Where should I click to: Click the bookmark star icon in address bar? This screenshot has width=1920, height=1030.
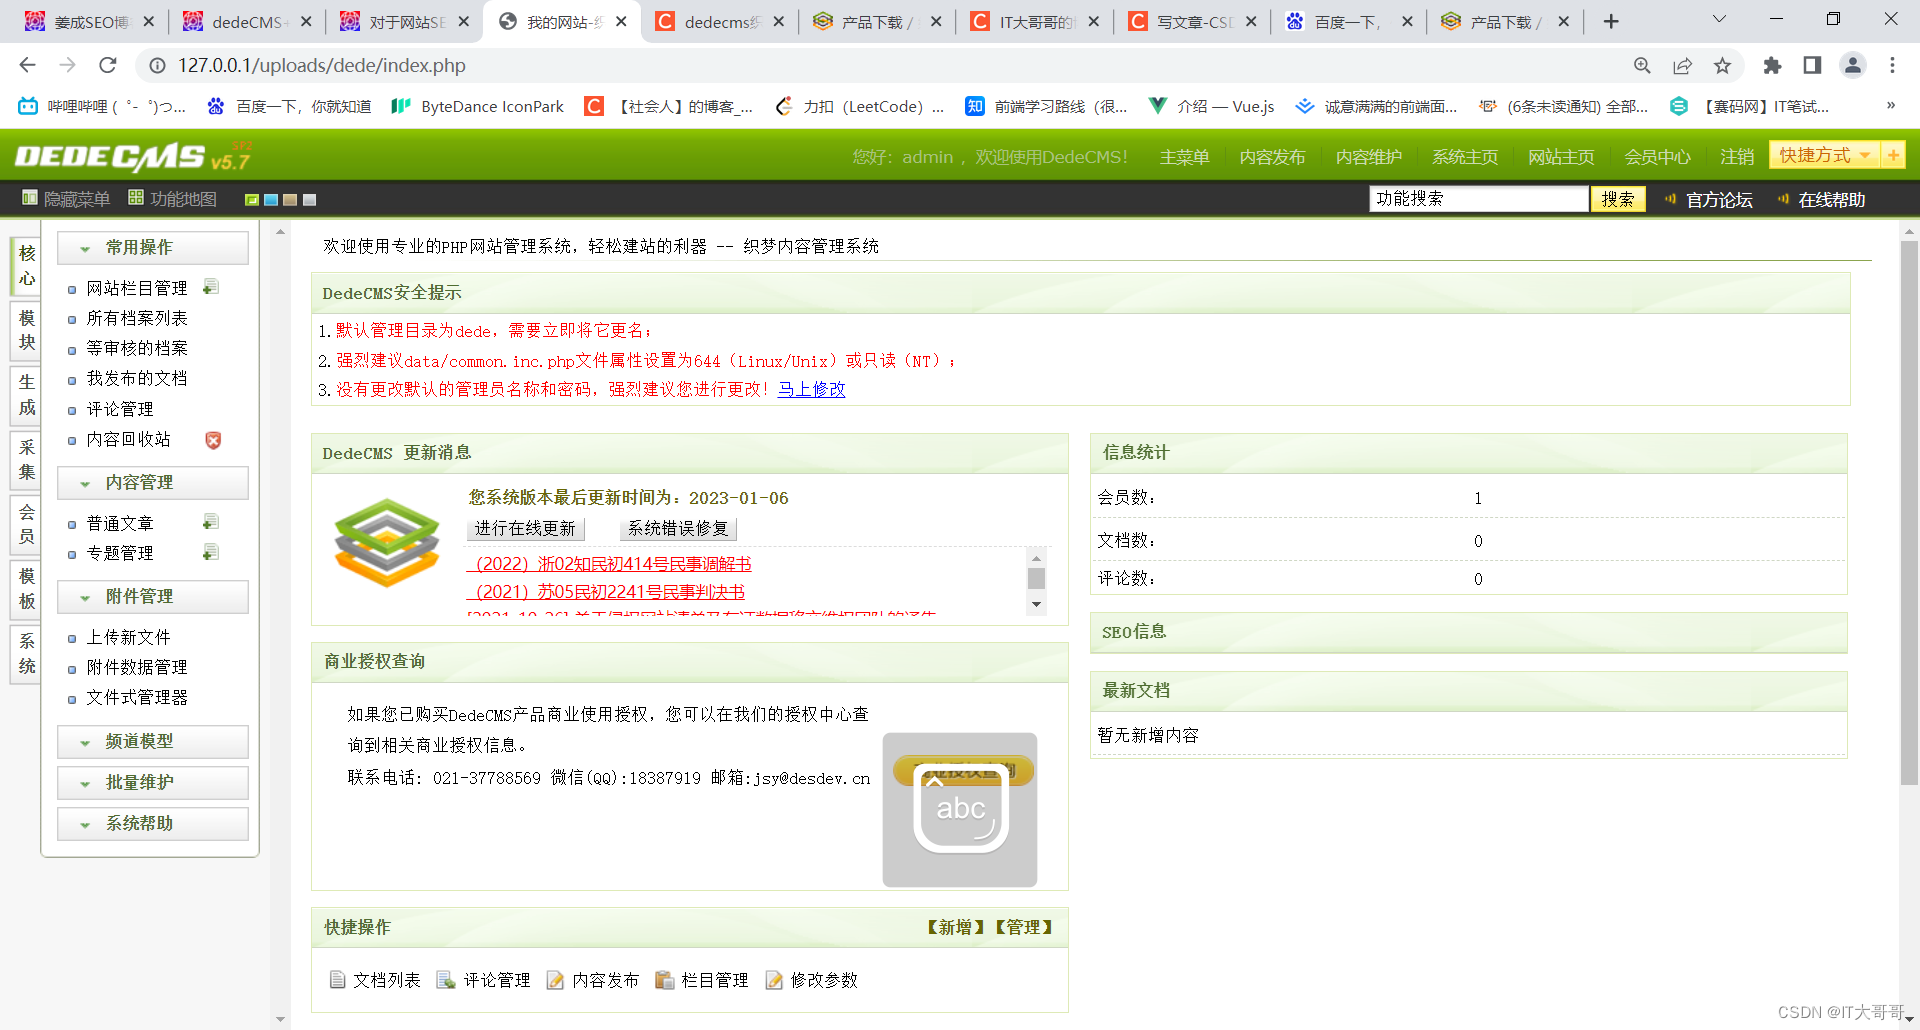(x=1722, y=65)
